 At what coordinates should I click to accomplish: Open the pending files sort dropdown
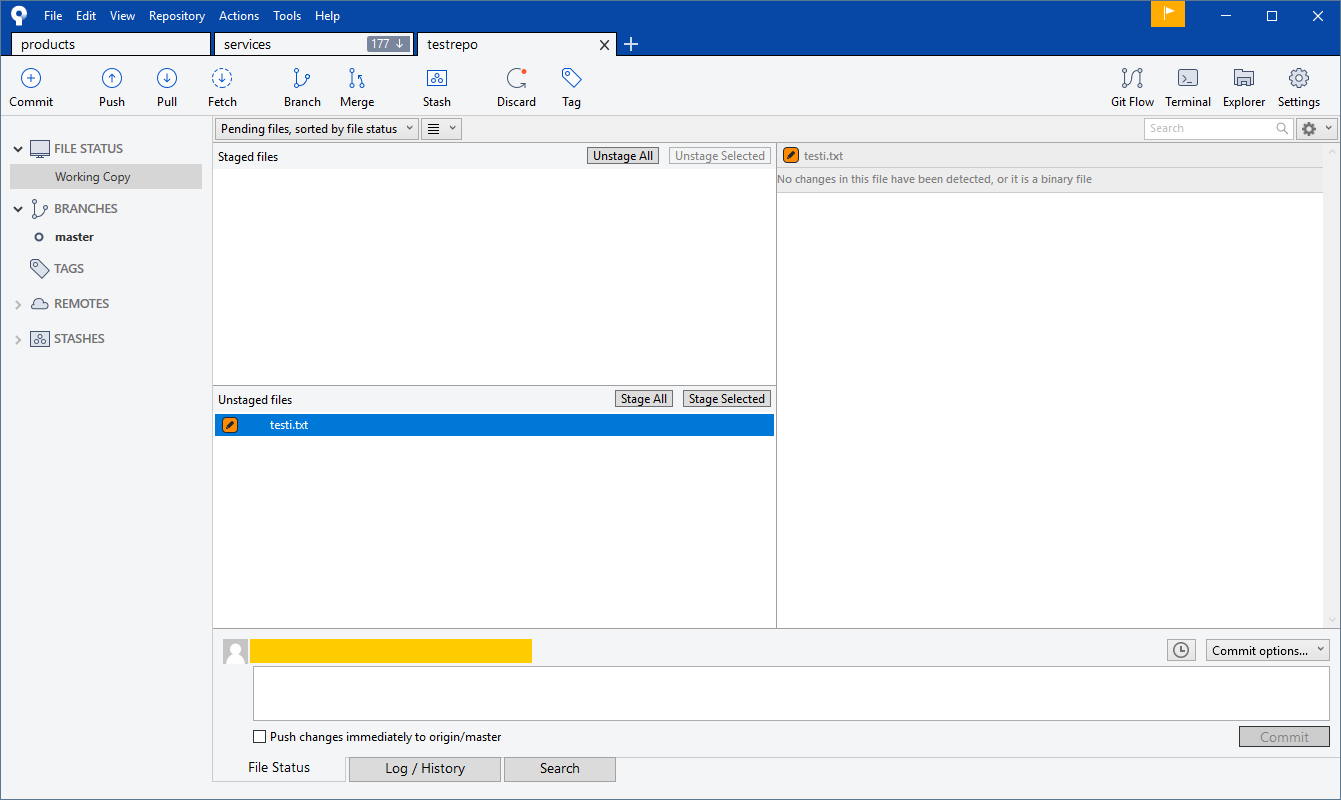(x=316, y=128)
